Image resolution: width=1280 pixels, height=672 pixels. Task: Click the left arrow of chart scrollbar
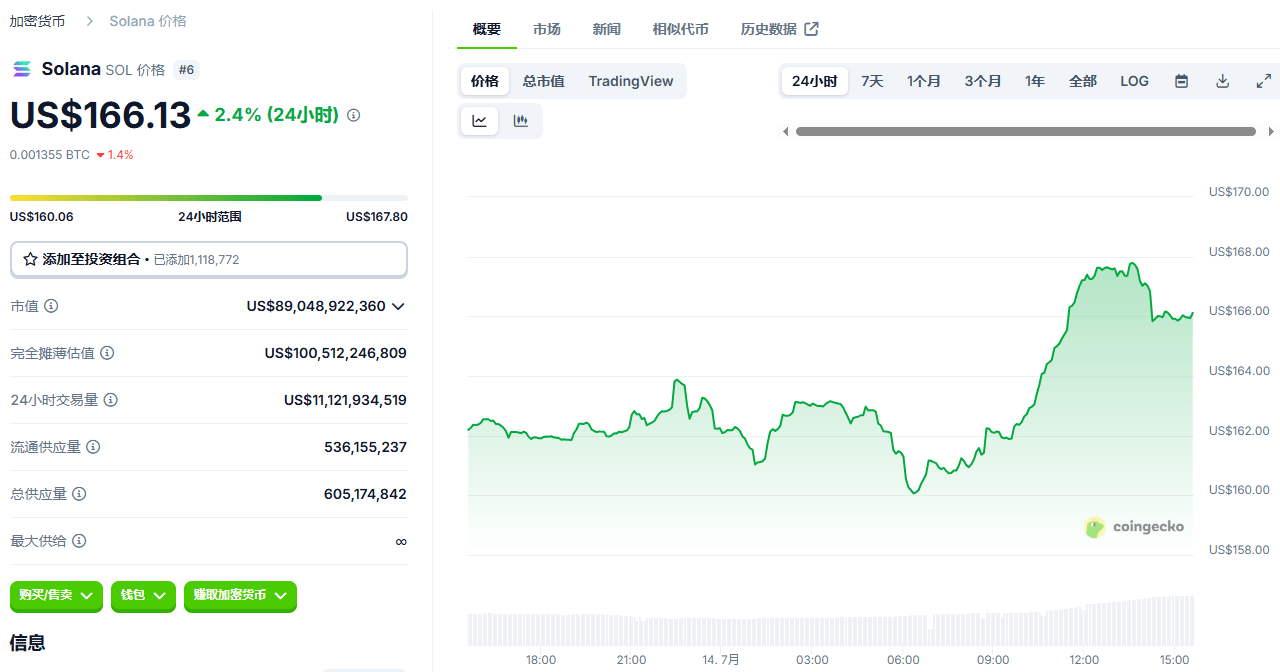(785, 131)
